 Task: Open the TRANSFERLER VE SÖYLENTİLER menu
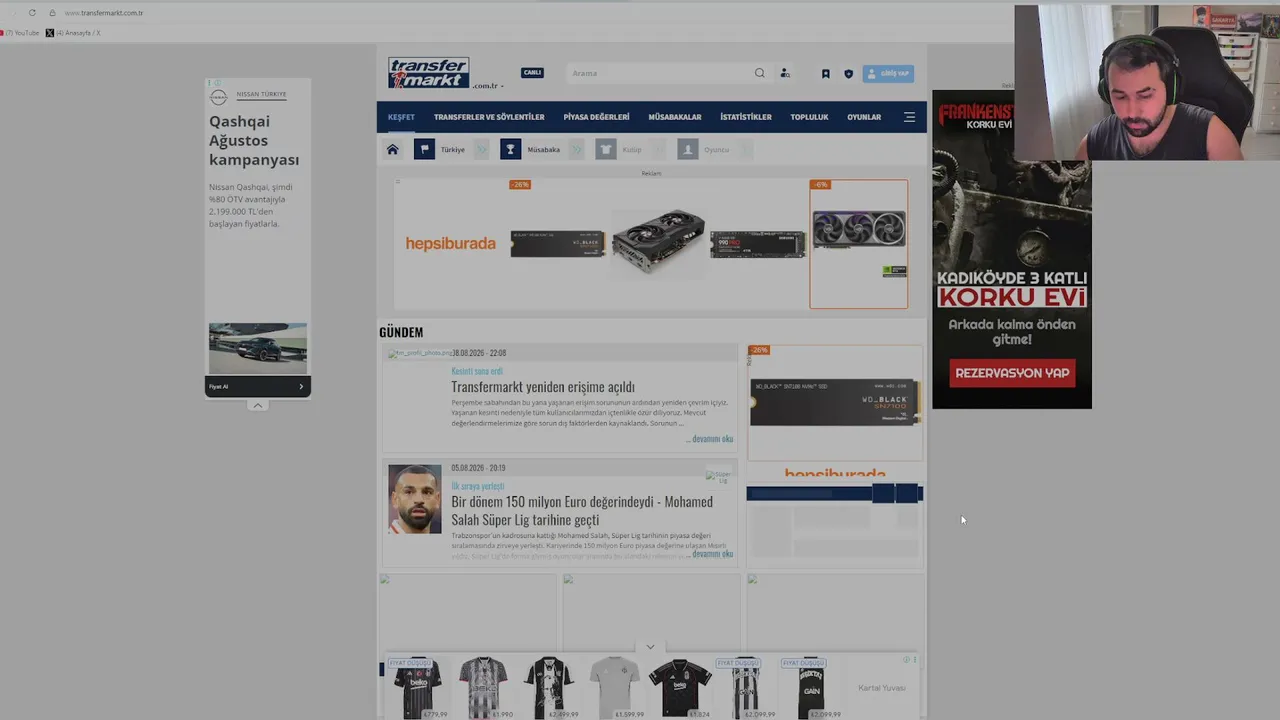click(x=489, y=117)
